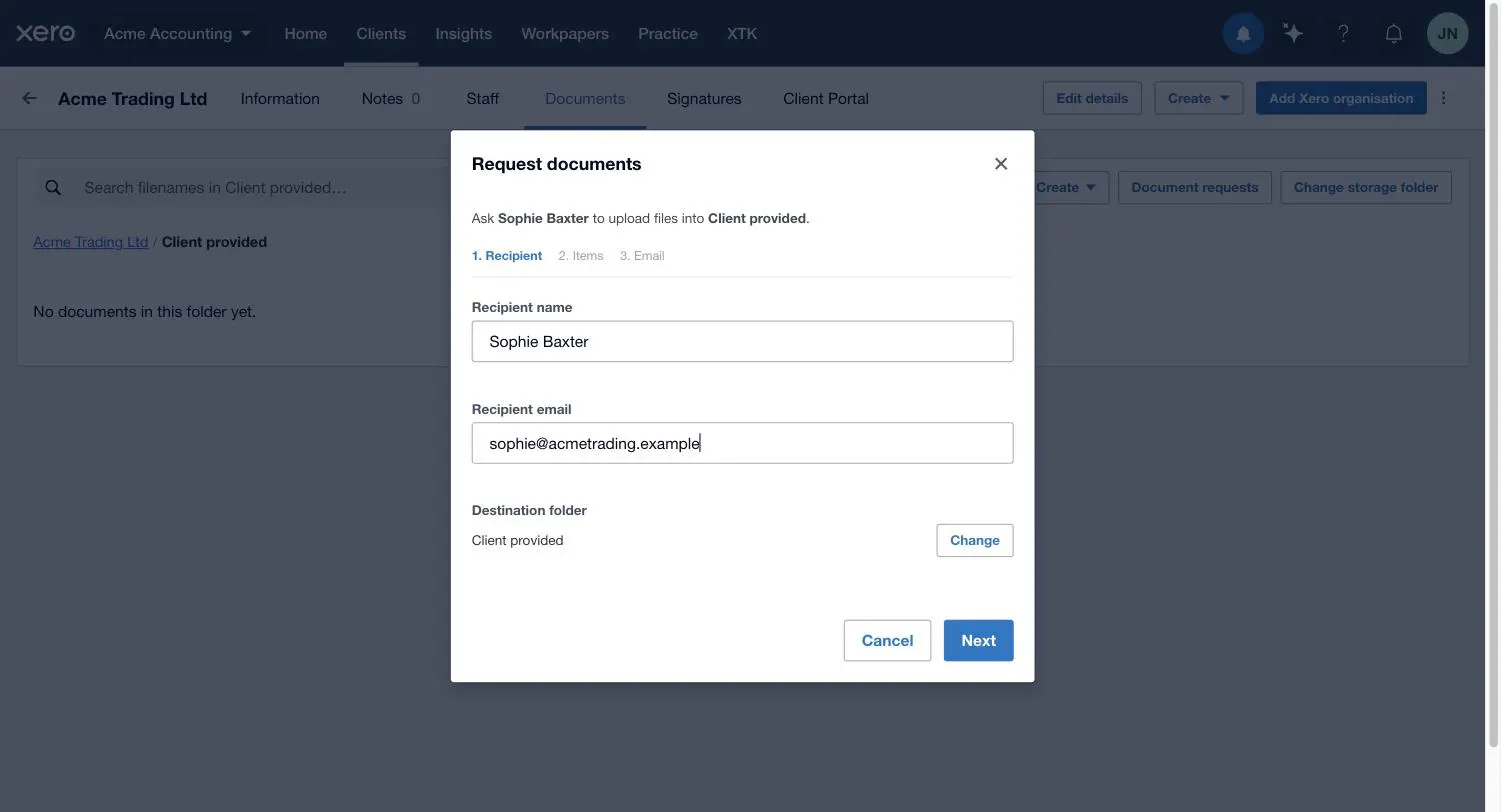Change the destination folder
The image size is (1501, 812).
pos(975,540)
